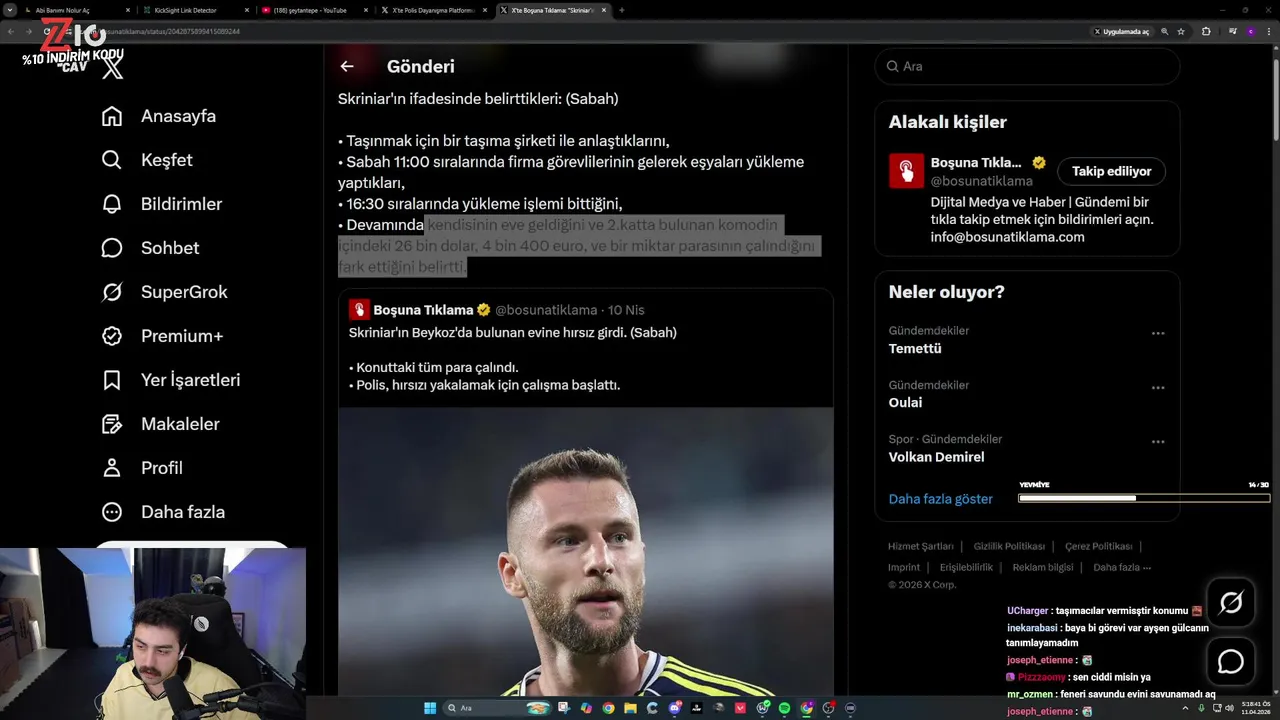Image resolution: width=1280 pixels, height=720 pixels.
Task: Open File Explorer from the taskbar
Action: tap(630, 708)
